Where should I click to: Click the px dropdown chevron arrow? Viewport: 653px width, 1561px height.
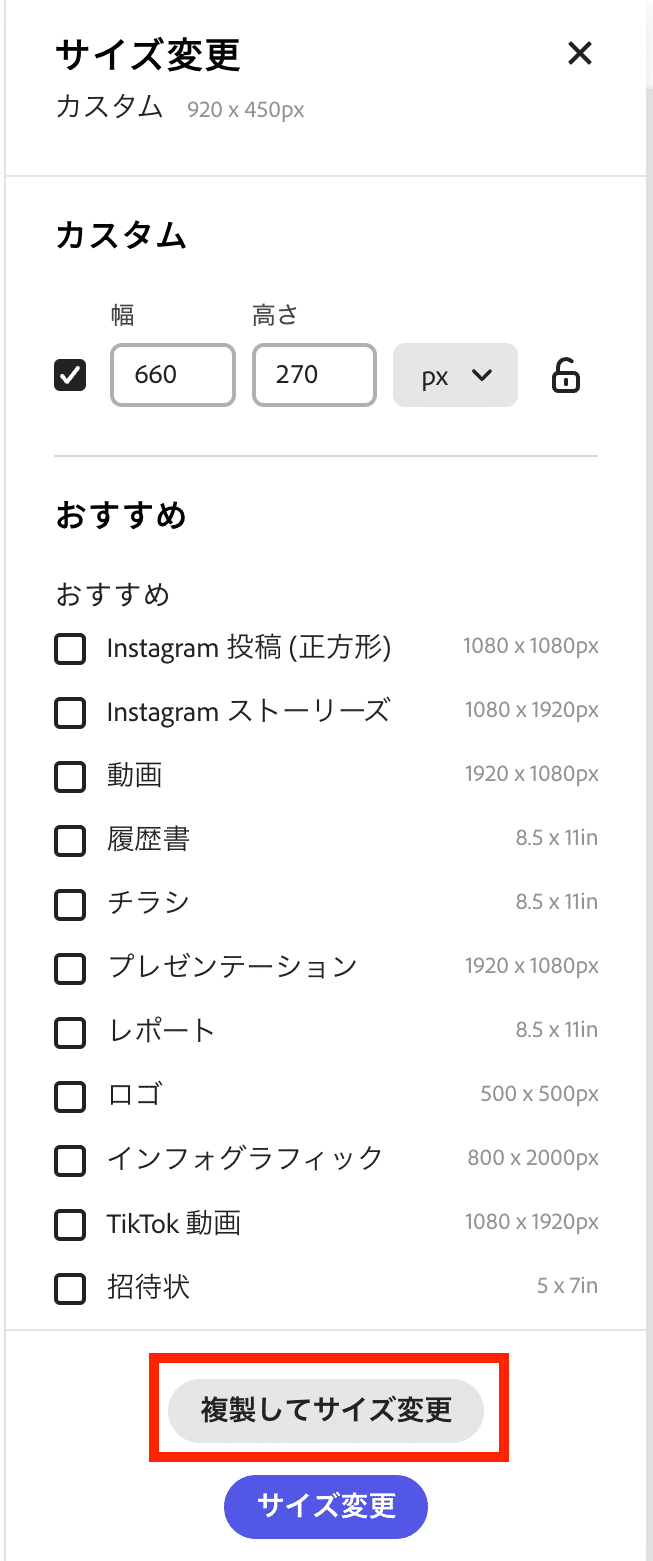482,376
